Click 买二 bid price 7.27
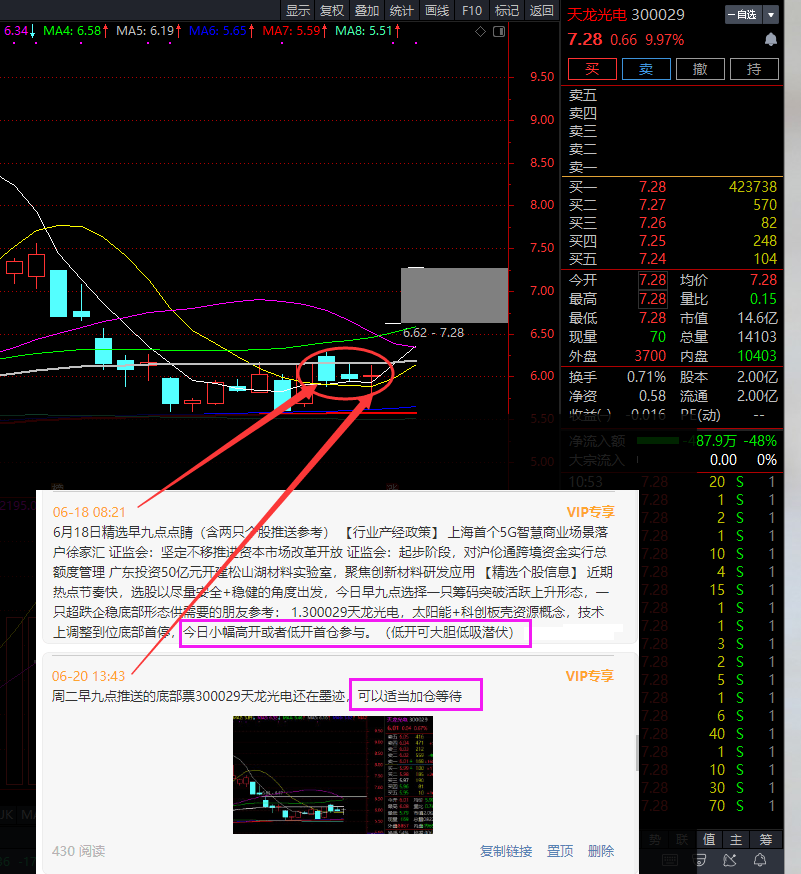The height and width of the screenshot is (874, 801). point(652,205)
